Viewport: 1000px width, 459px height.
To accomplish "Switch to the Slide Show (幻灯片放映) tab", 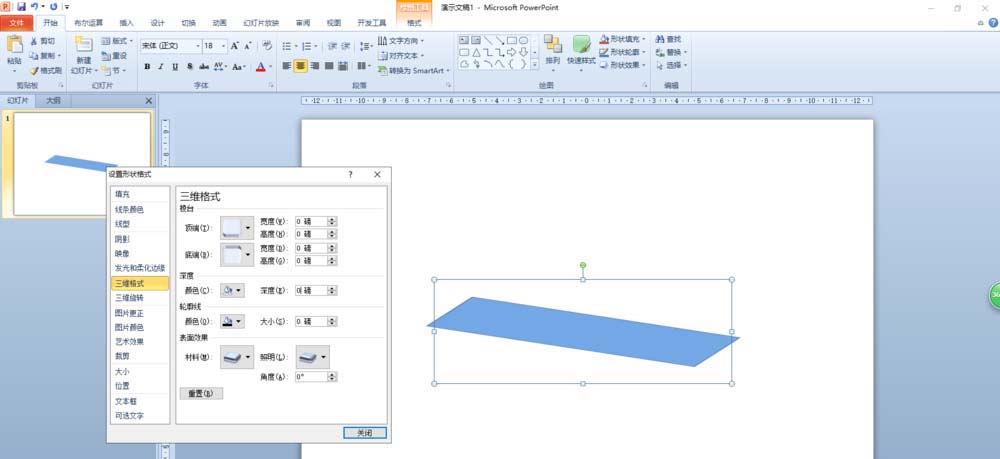I will (261, 23).
